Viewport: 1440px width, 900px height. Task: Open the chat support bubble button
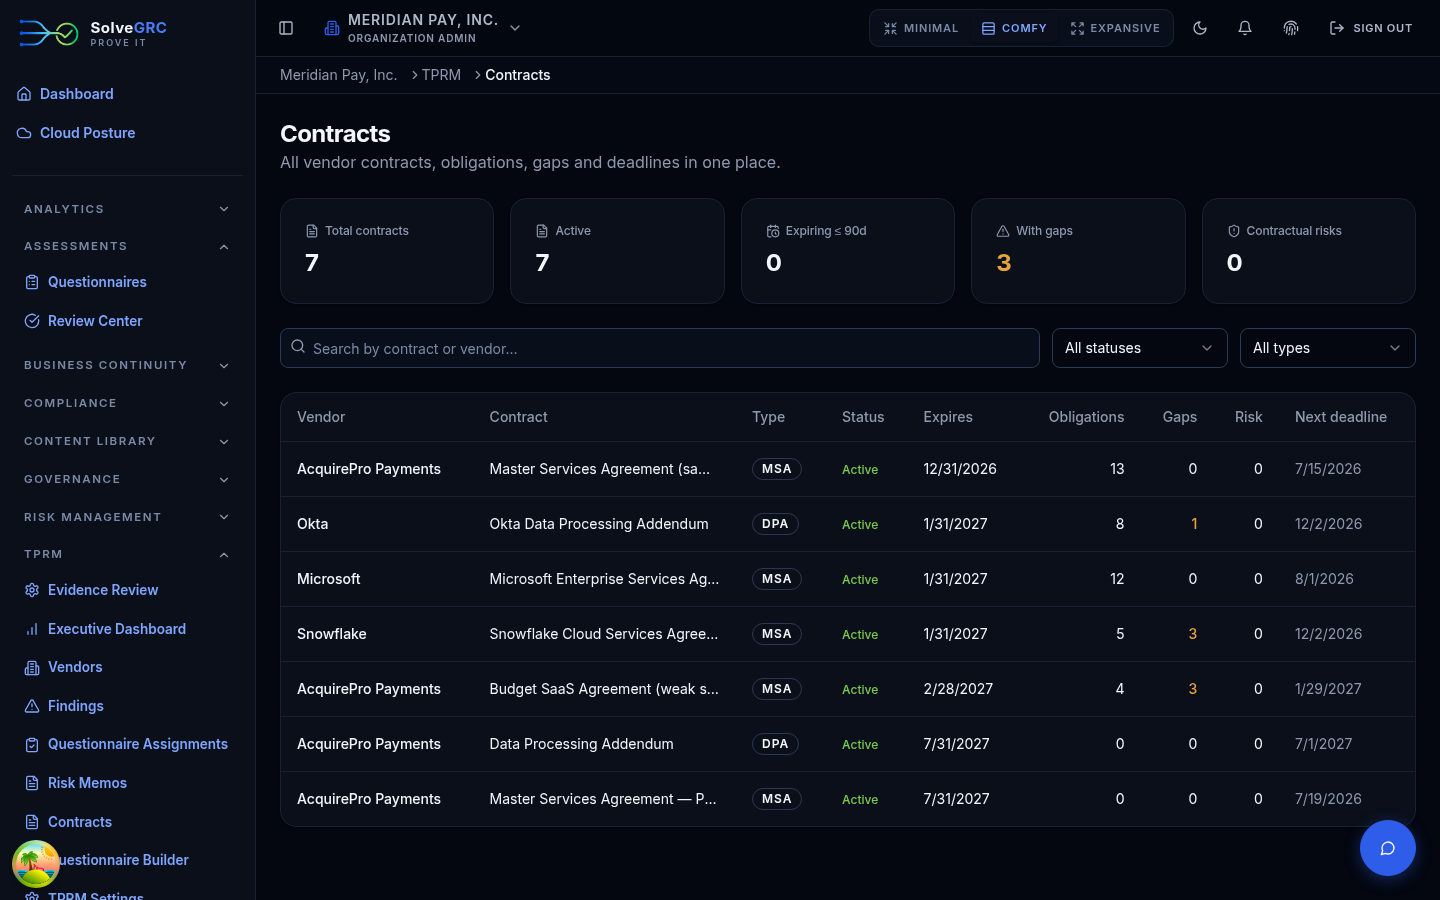tap(1388, 848)
